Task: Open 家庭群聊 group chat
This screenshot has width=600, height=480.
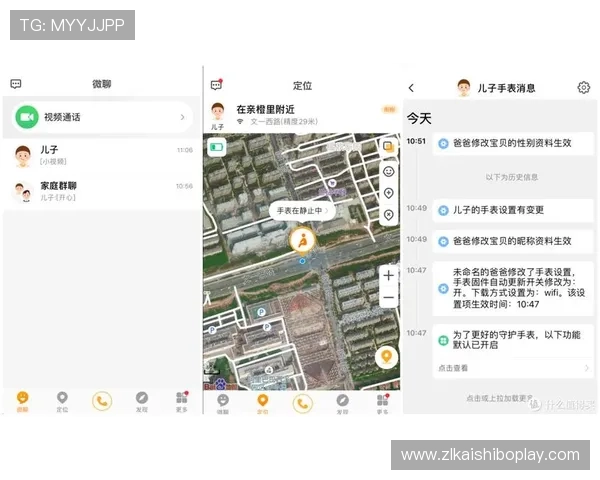Action: click(101, 191)
